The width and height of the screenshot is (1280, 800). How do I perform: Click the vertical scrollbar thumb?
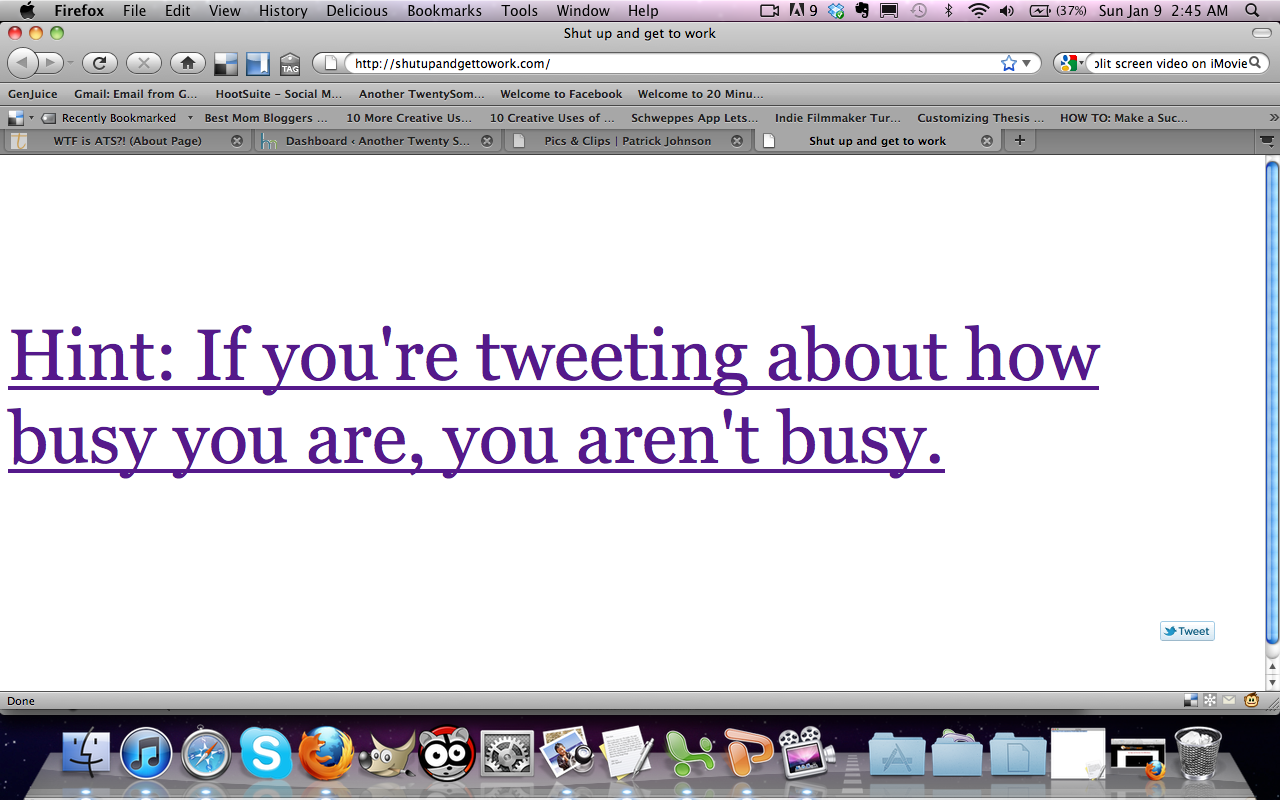(1272, 400)
